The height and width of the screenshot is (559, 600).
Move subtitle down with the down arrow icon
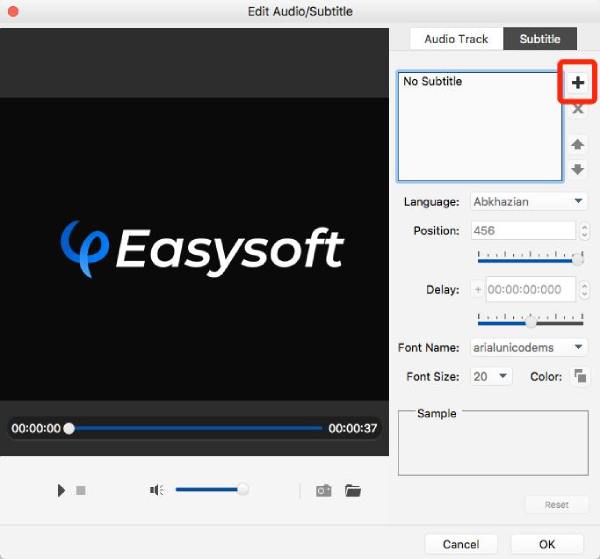pos(577,169)
